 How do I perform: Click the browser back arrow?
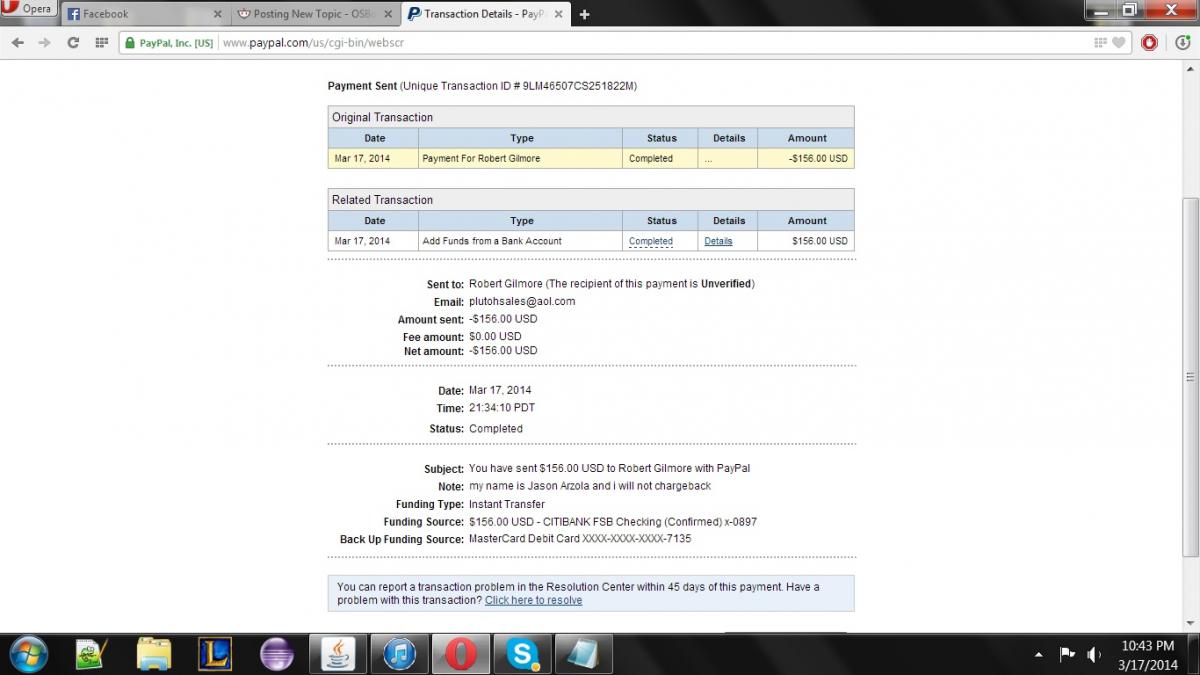click(17, 43)
